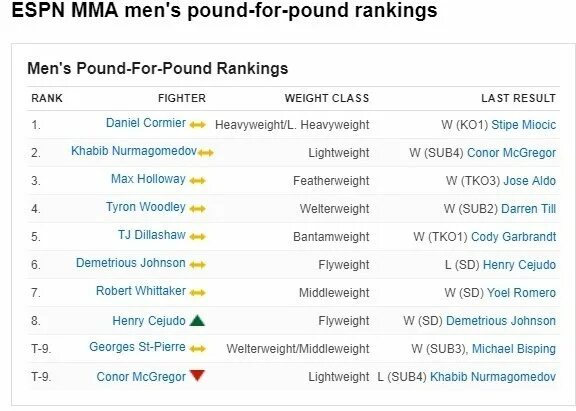Image resolution: width=576 pixels, height=411 pixels.
Task: Click the yellow no-change arrow next to Georges St-Pierre
Action: click(x=197, y=349)
